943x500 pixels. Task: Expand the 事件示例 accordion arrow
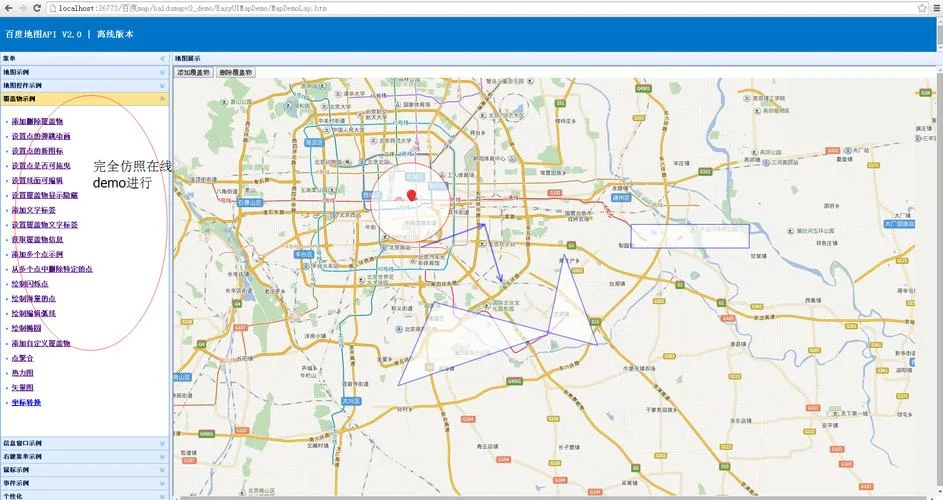click(162, 483)
